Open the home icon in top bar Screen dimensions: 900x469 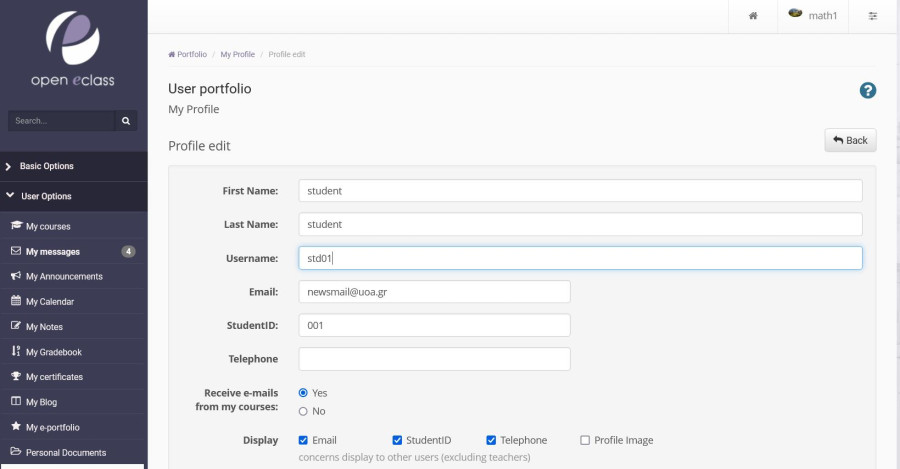(753, 16)
